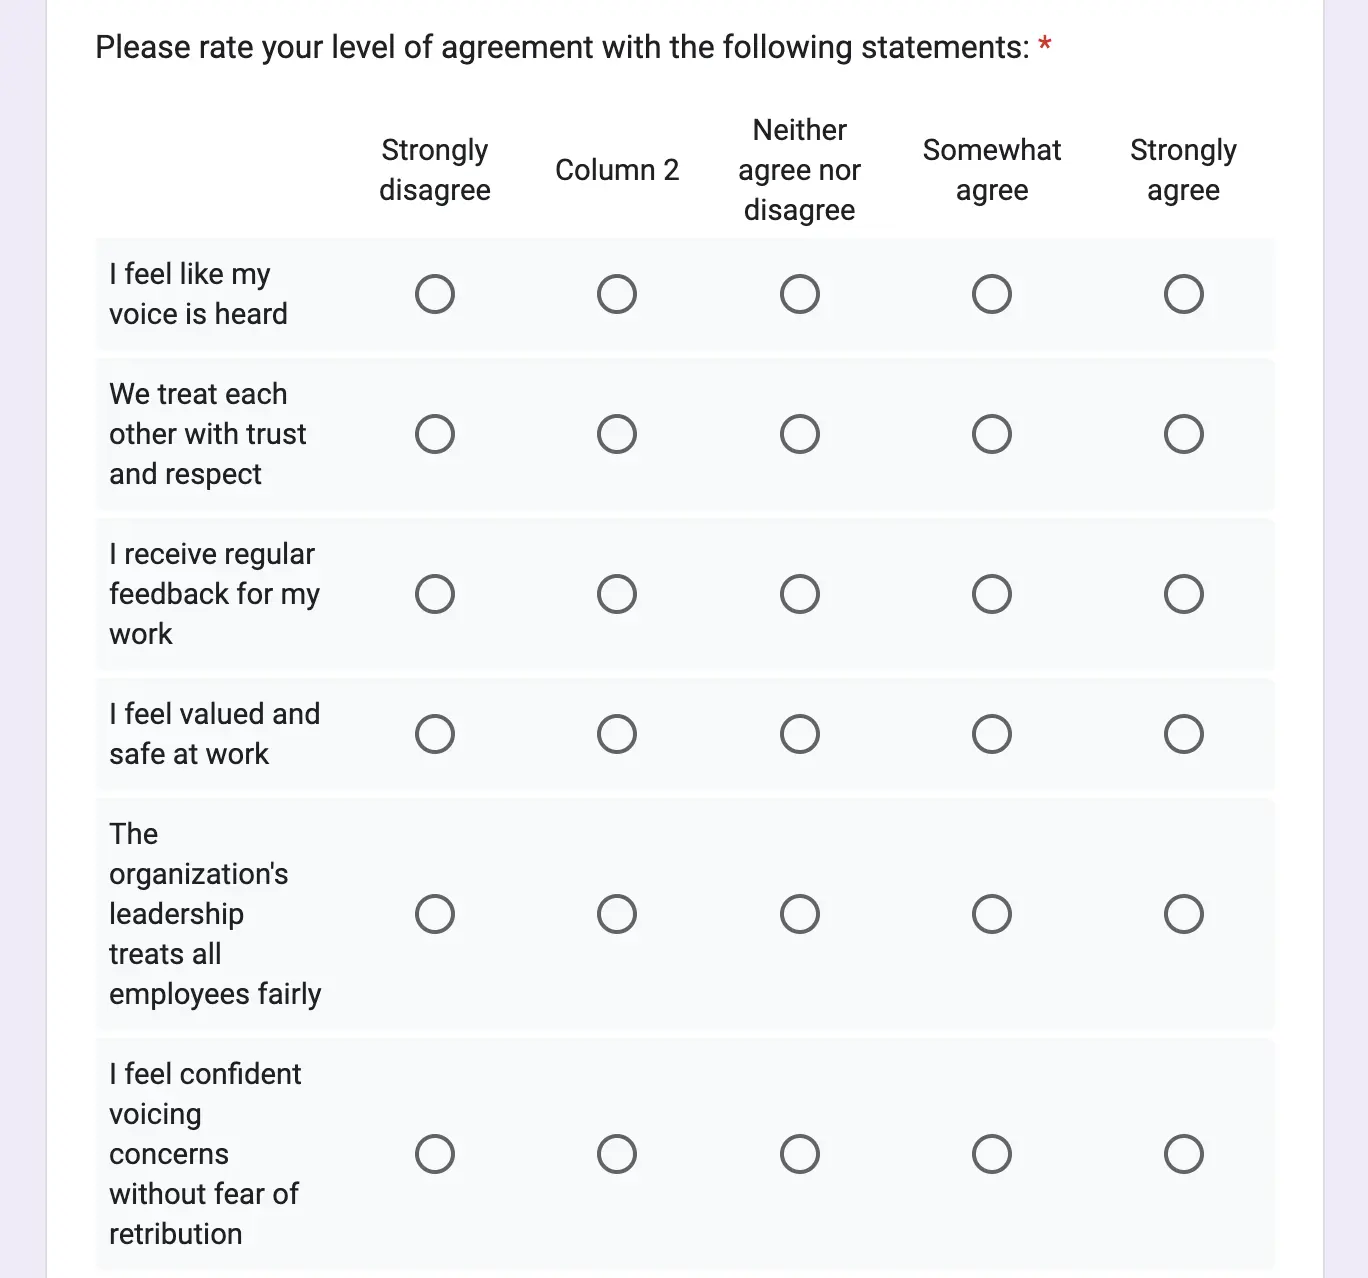Pick Strongly disagree for 'voicing concerns' row
1368x1278 pixels.
pos(435,1154)
